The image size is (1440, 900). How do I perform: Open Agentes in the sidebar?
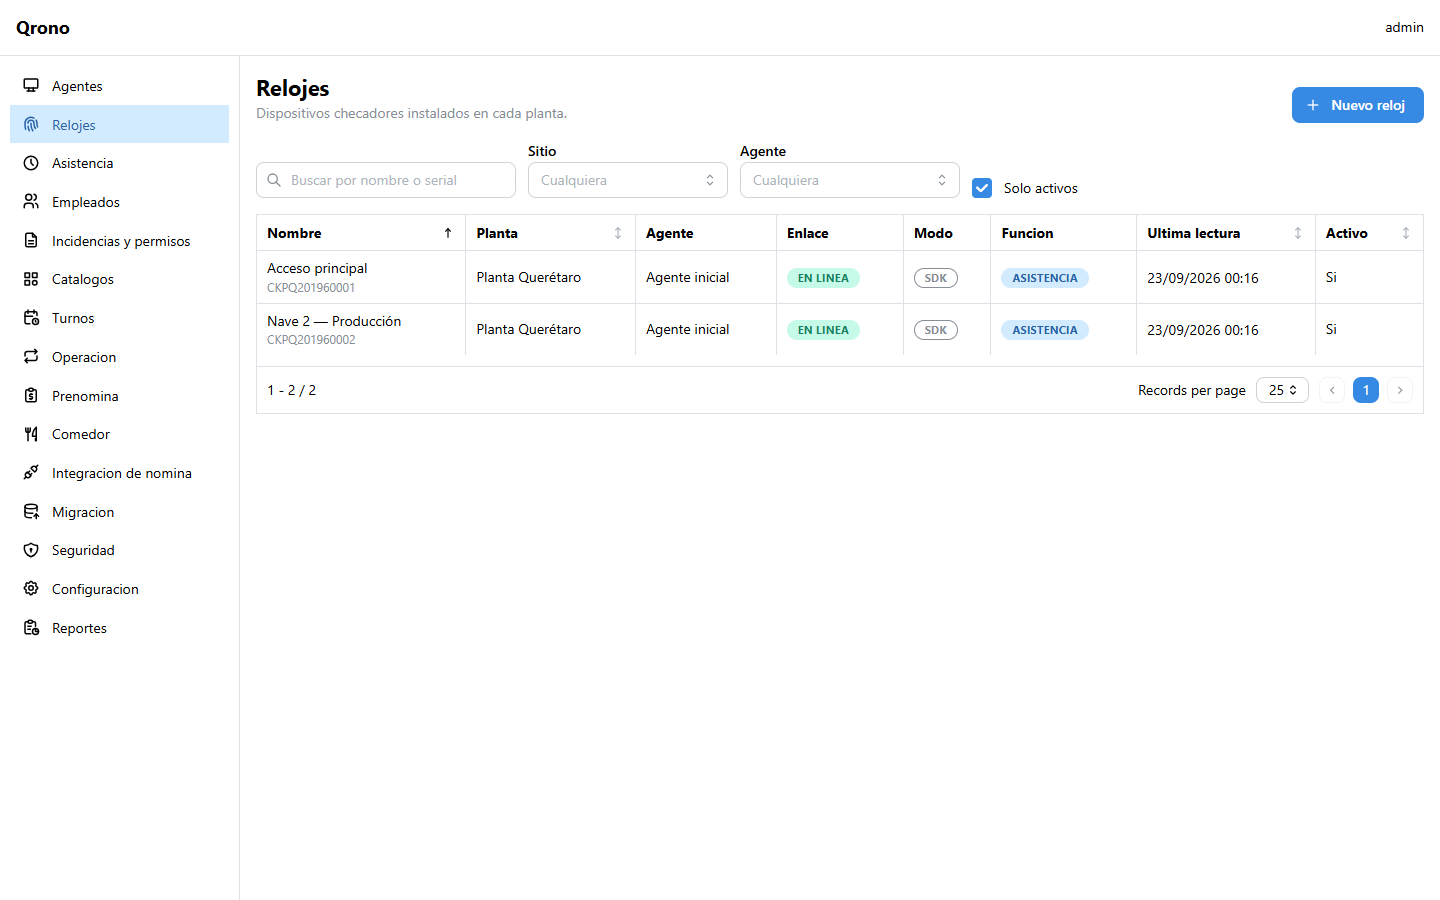(x=119, y=86)
